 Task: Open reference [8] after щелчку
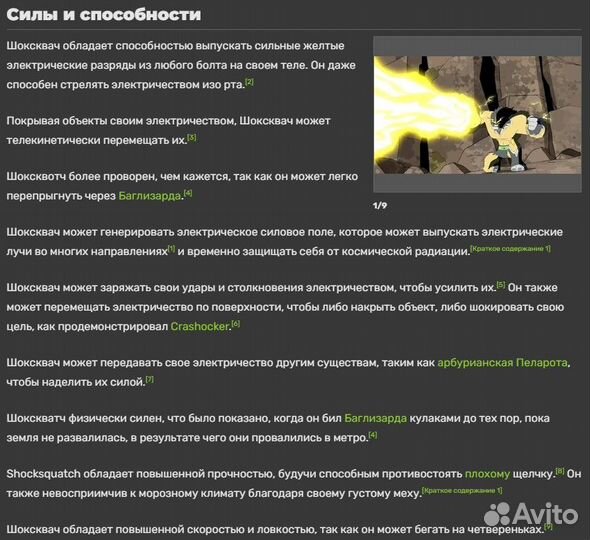click(x=560, y=471)
